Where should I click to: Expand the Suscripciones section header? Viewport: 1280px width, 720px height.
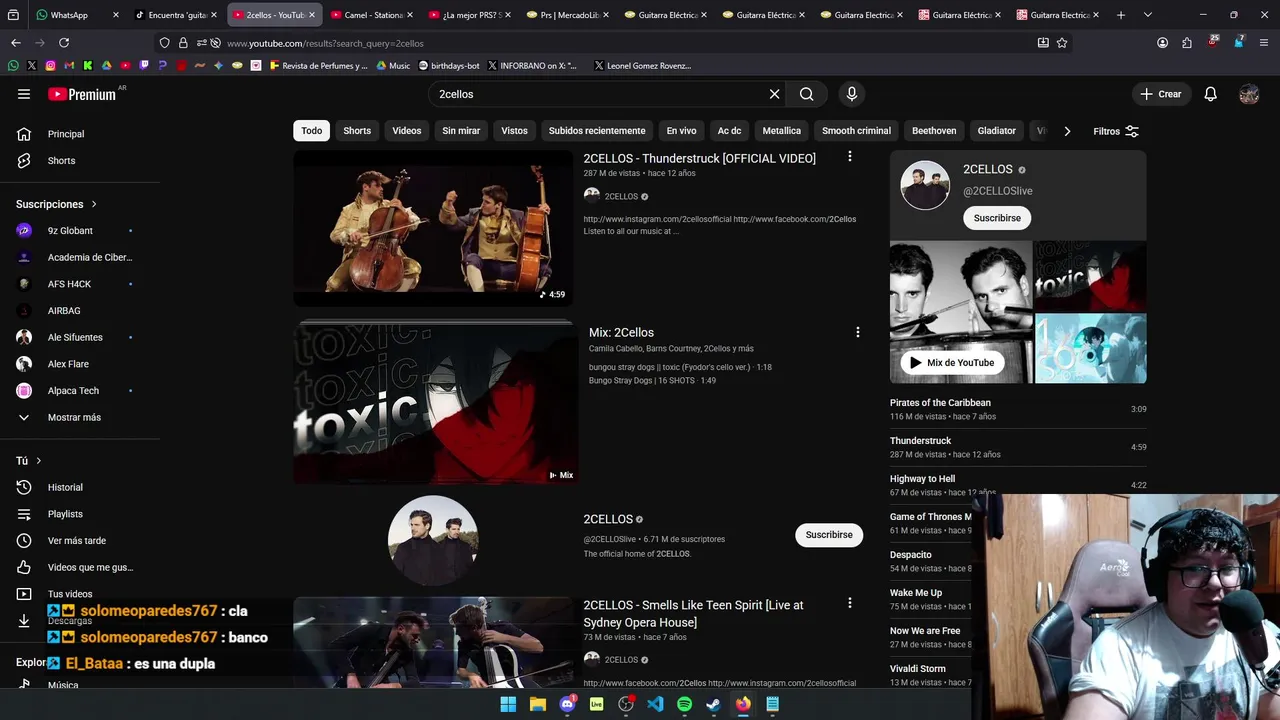[x=57, y=204]
